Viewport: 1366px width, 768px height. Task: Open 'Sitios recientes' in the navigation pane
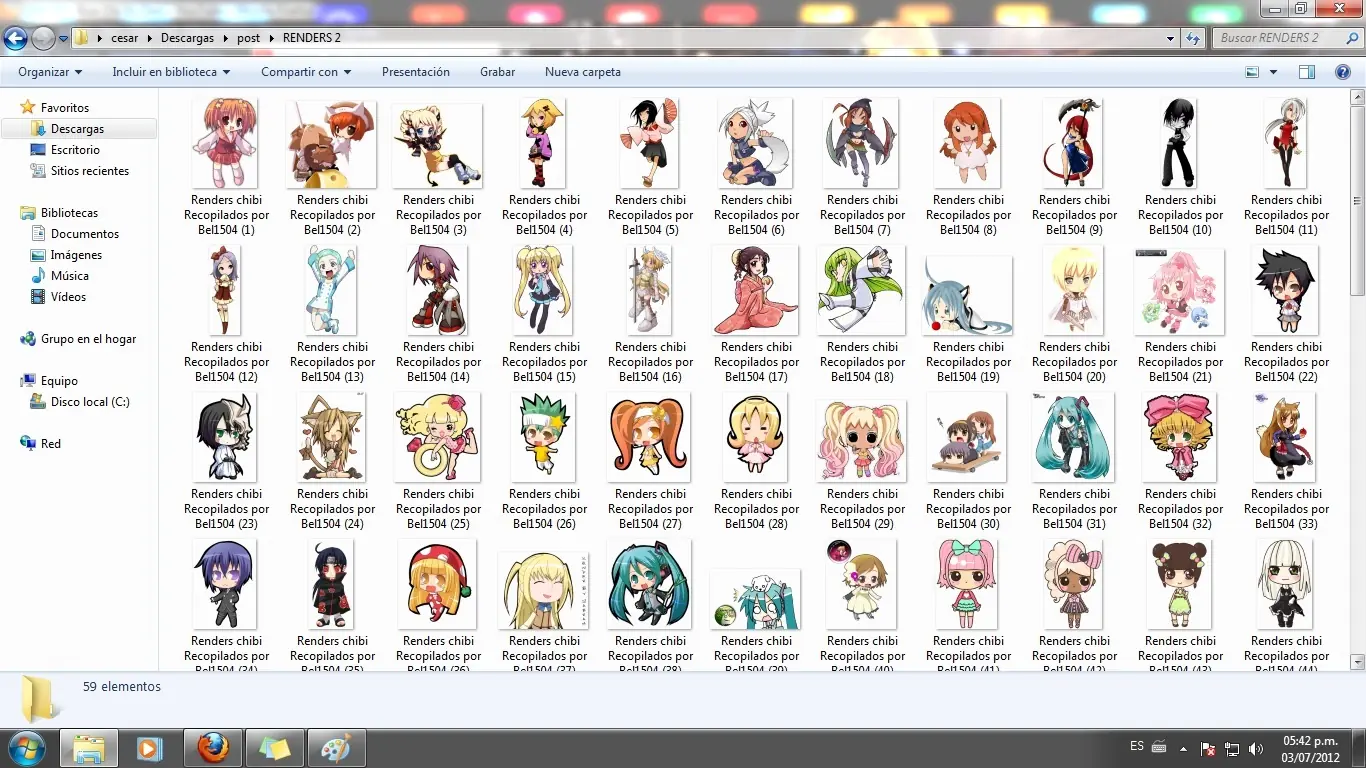[x=90, y=171]
